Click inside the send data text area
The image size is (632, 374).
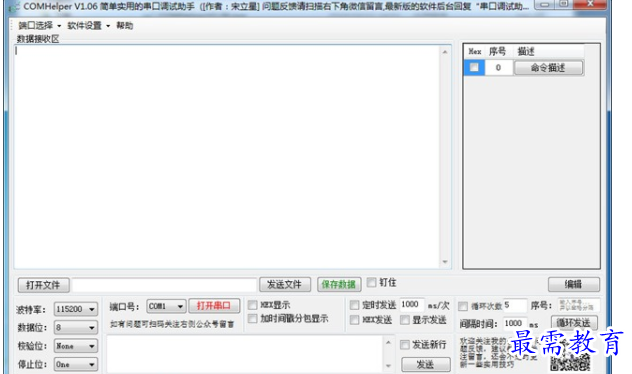[x=244, y=355]
